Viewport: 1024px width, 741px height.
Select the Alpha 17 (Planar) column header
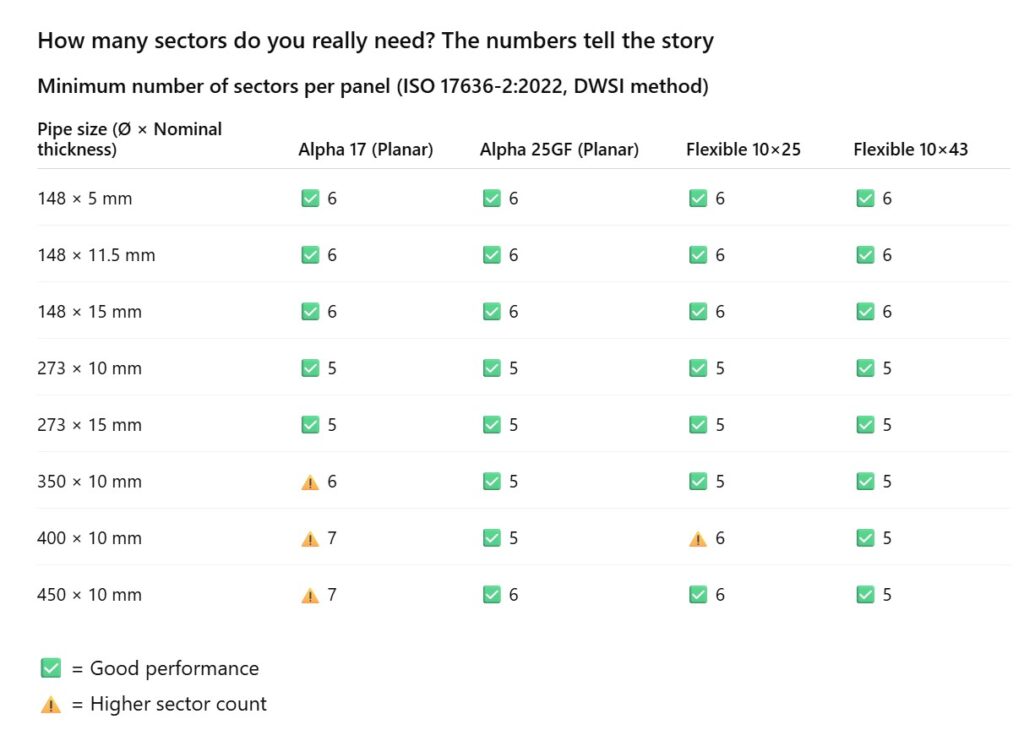pyautogui.click(x=365, y=150)
